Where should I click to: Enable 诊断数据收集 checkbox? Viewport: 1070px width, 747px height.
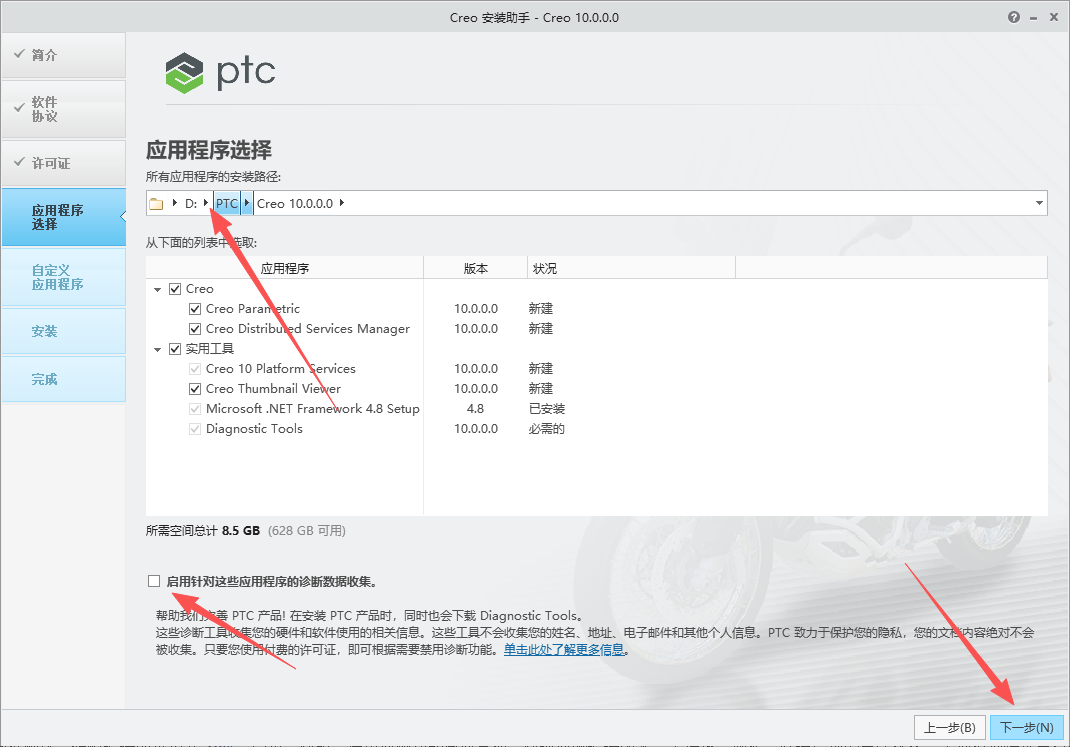tap(153, 580)
